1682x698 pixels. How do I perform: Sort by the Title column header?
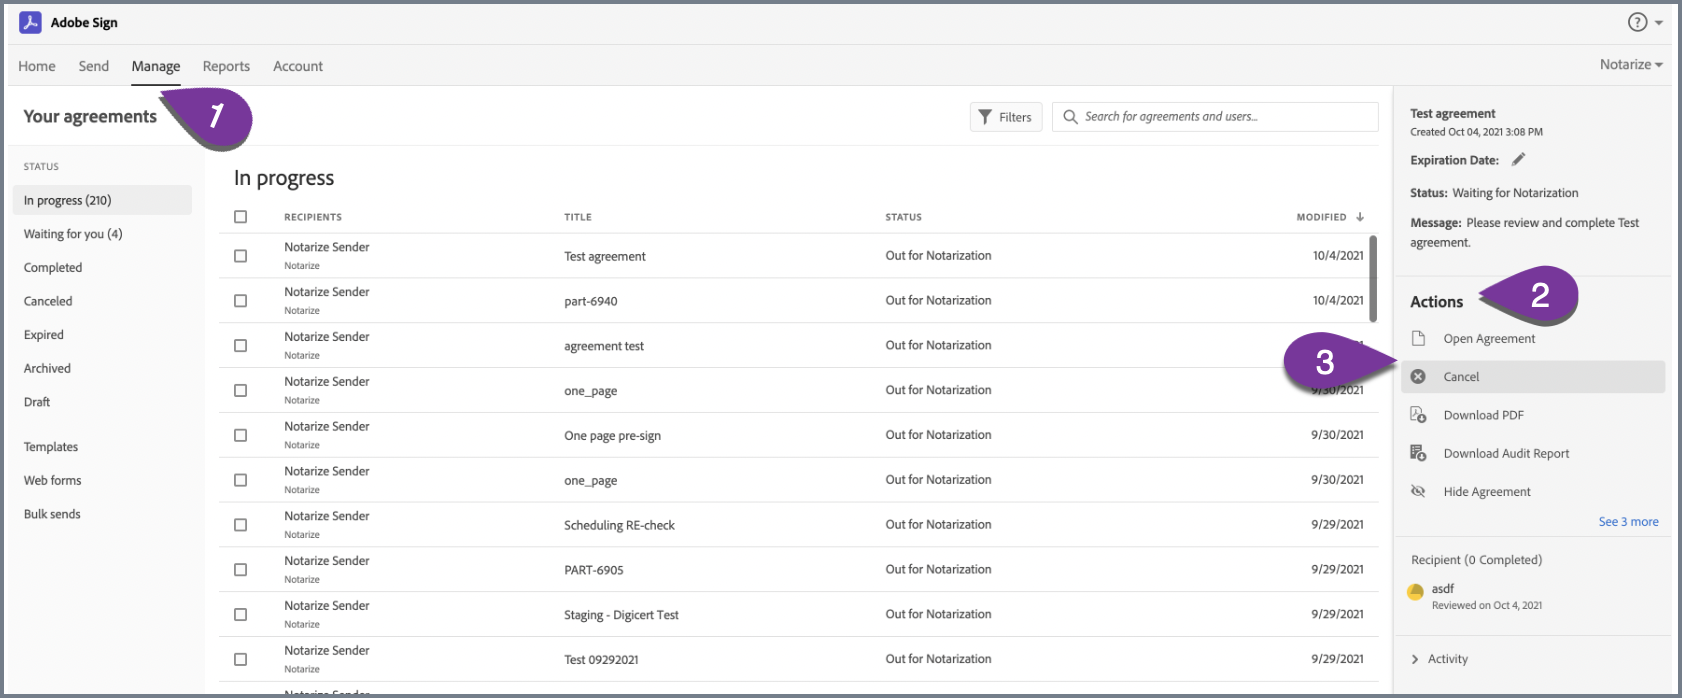pos(578,217)
